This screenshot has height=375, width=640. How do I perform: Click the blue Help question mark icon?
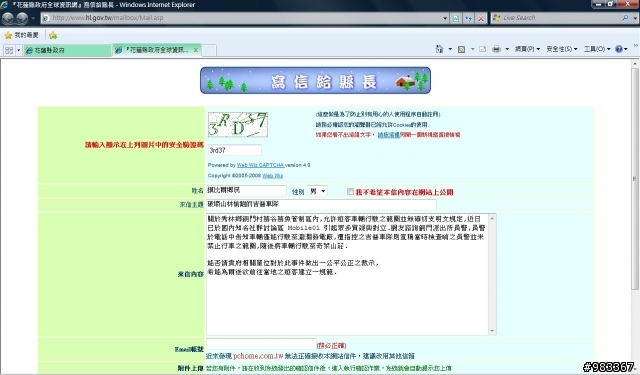(619, 49)
